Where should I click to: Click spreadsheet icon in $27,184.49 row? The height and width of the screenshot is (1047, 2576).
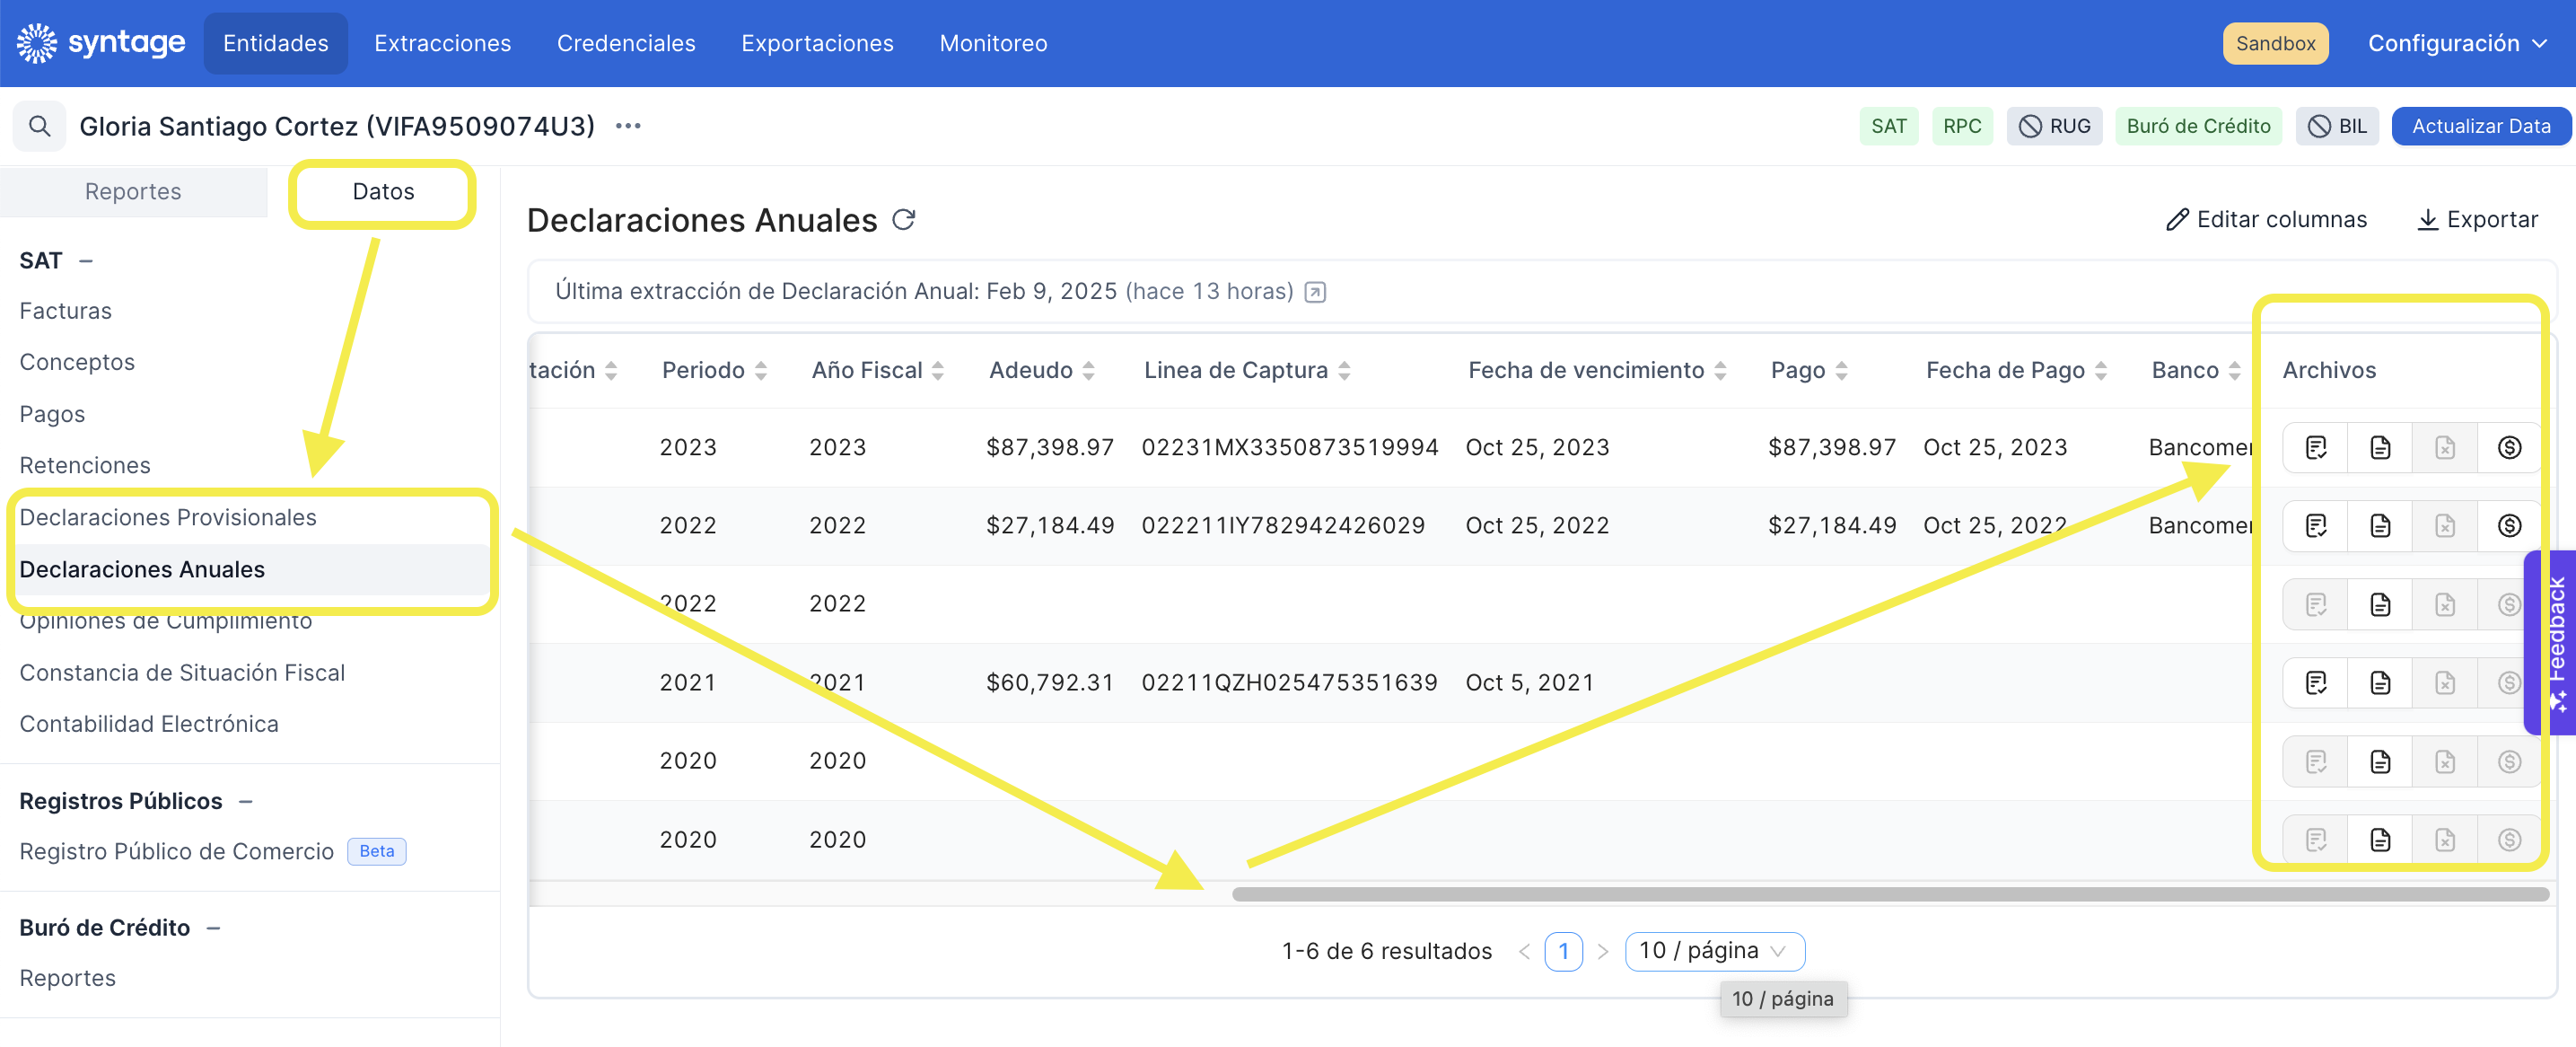pos(2444,525)
